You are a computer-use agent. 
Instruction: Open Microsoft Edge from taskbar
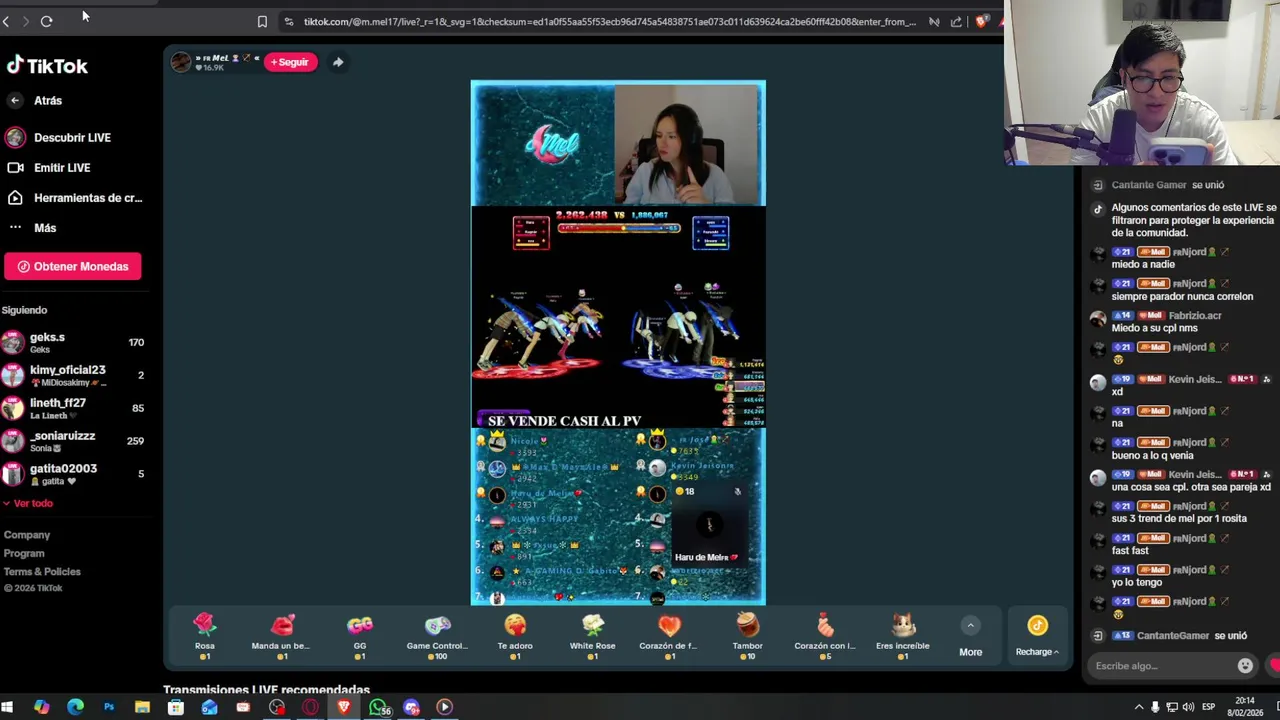click(75, 707)
